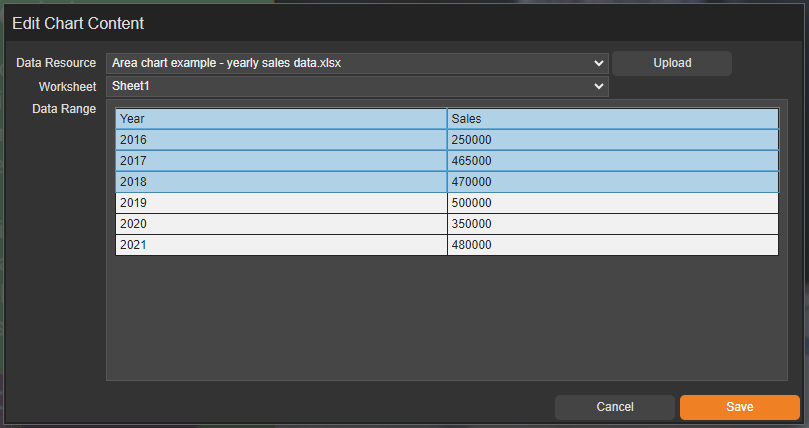Click the Upload button
Viewport: 809px width, 428px height.
tap(672, 63)
